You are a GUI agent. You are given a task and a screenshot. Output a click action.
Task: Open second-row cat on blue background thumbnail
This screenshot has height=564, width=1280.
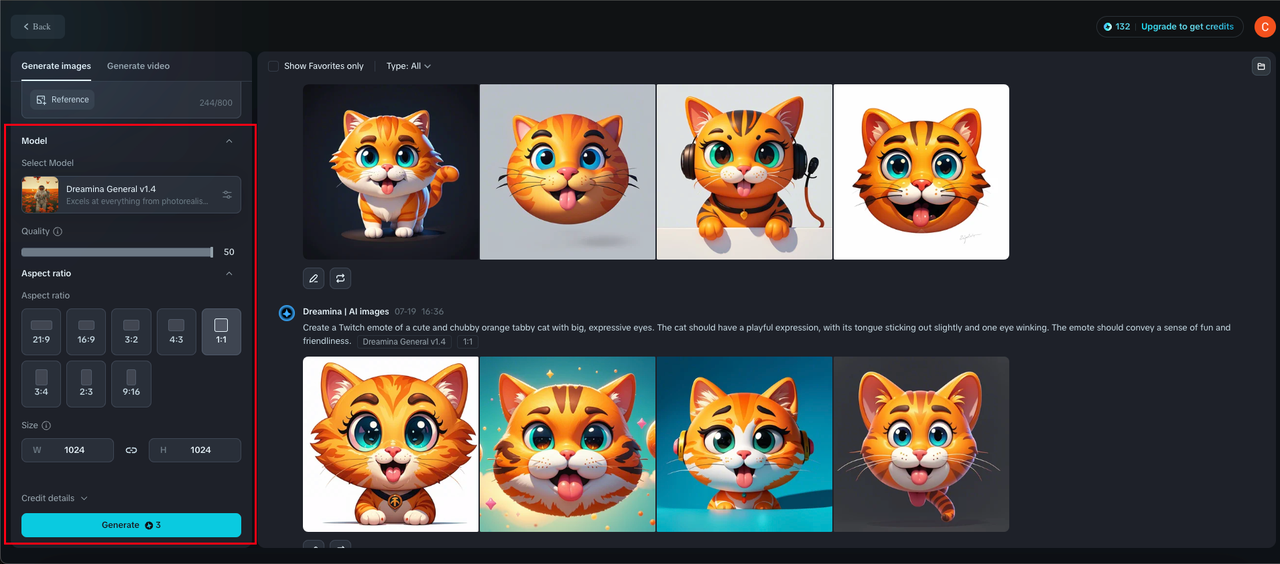pos(745,444)
